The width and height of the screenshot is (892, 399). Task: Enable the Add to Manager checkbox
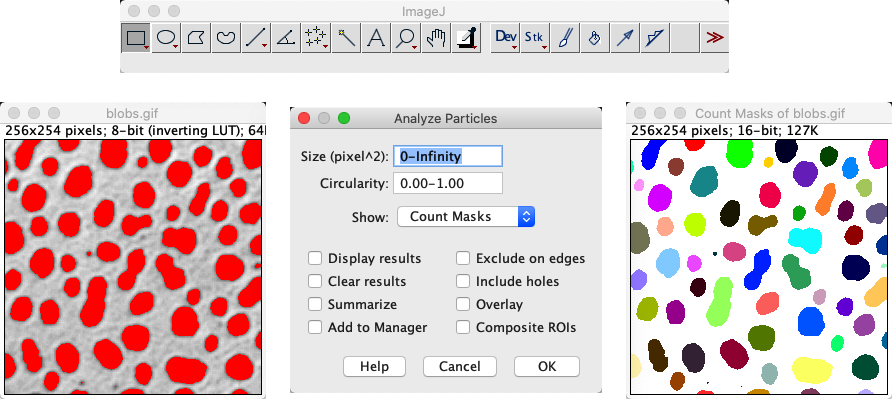click(315, 327)
